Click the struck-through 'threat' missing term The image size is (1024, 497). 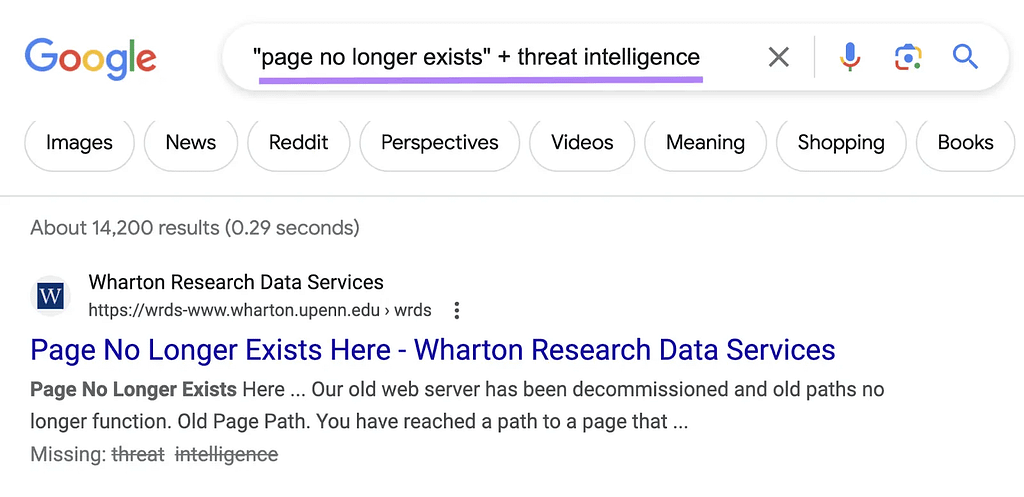tap(138, 454)
